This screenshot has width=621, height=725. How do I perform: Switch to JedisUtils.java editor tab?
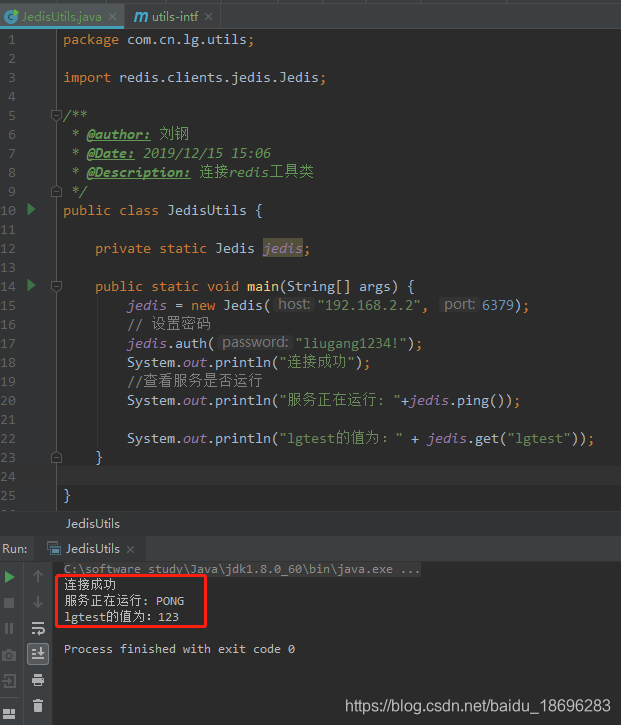pos(61,17)
